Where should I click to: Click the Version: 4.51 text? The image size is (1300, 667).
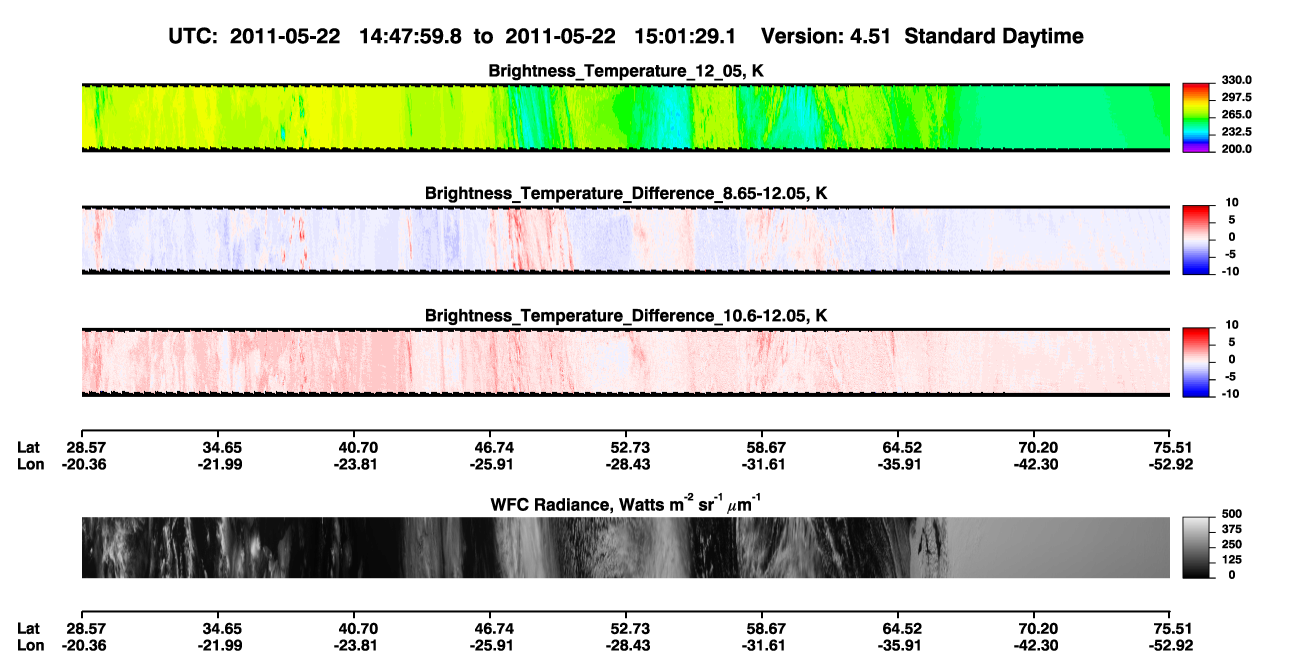[x=827, y=36]
